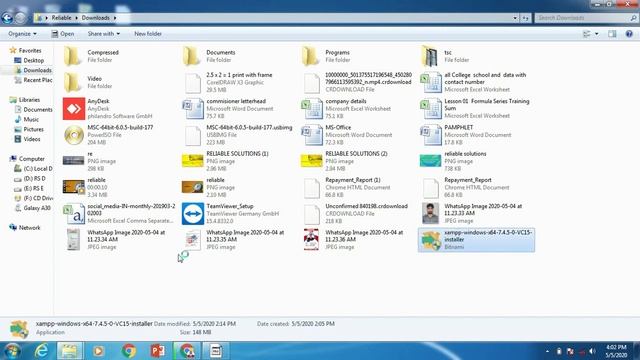Screen dimensions: 640x360
Task: Select all College school data Excel file
Action: click(431, 82)
